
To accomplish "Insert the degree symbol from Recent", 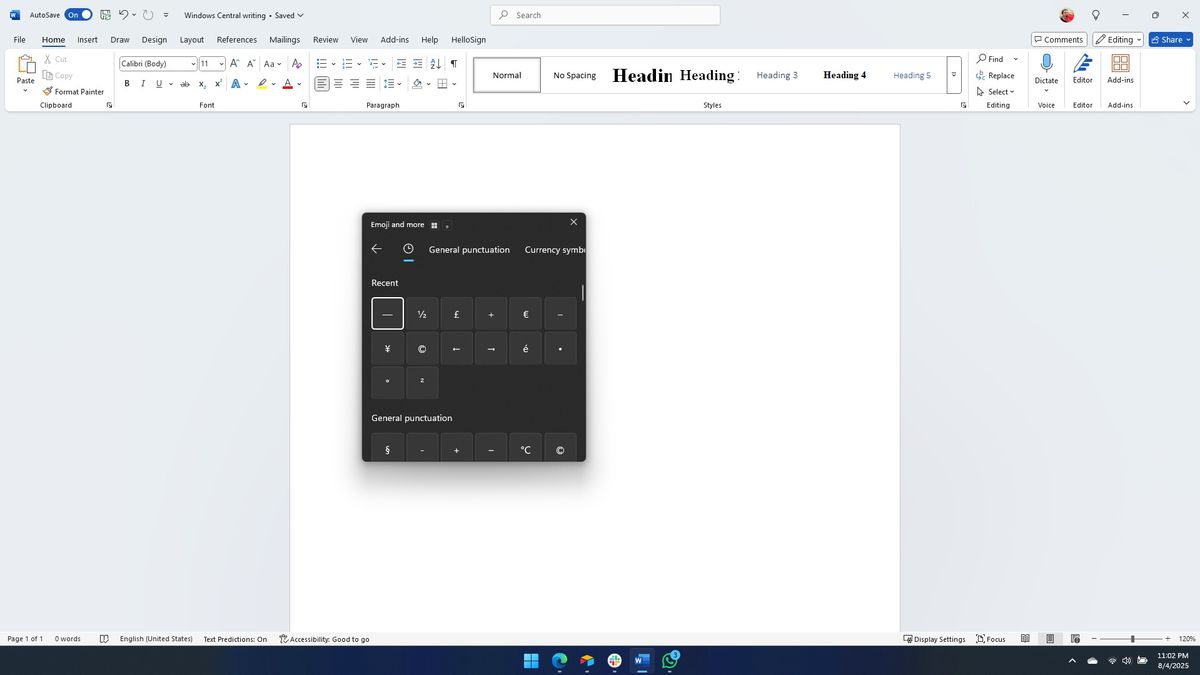I will [x=387, y=381].
